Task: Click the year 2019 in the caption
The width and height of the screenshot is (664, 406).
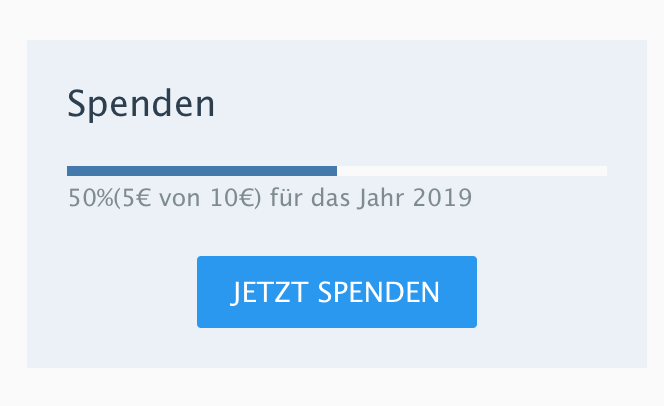Action: 442,198
